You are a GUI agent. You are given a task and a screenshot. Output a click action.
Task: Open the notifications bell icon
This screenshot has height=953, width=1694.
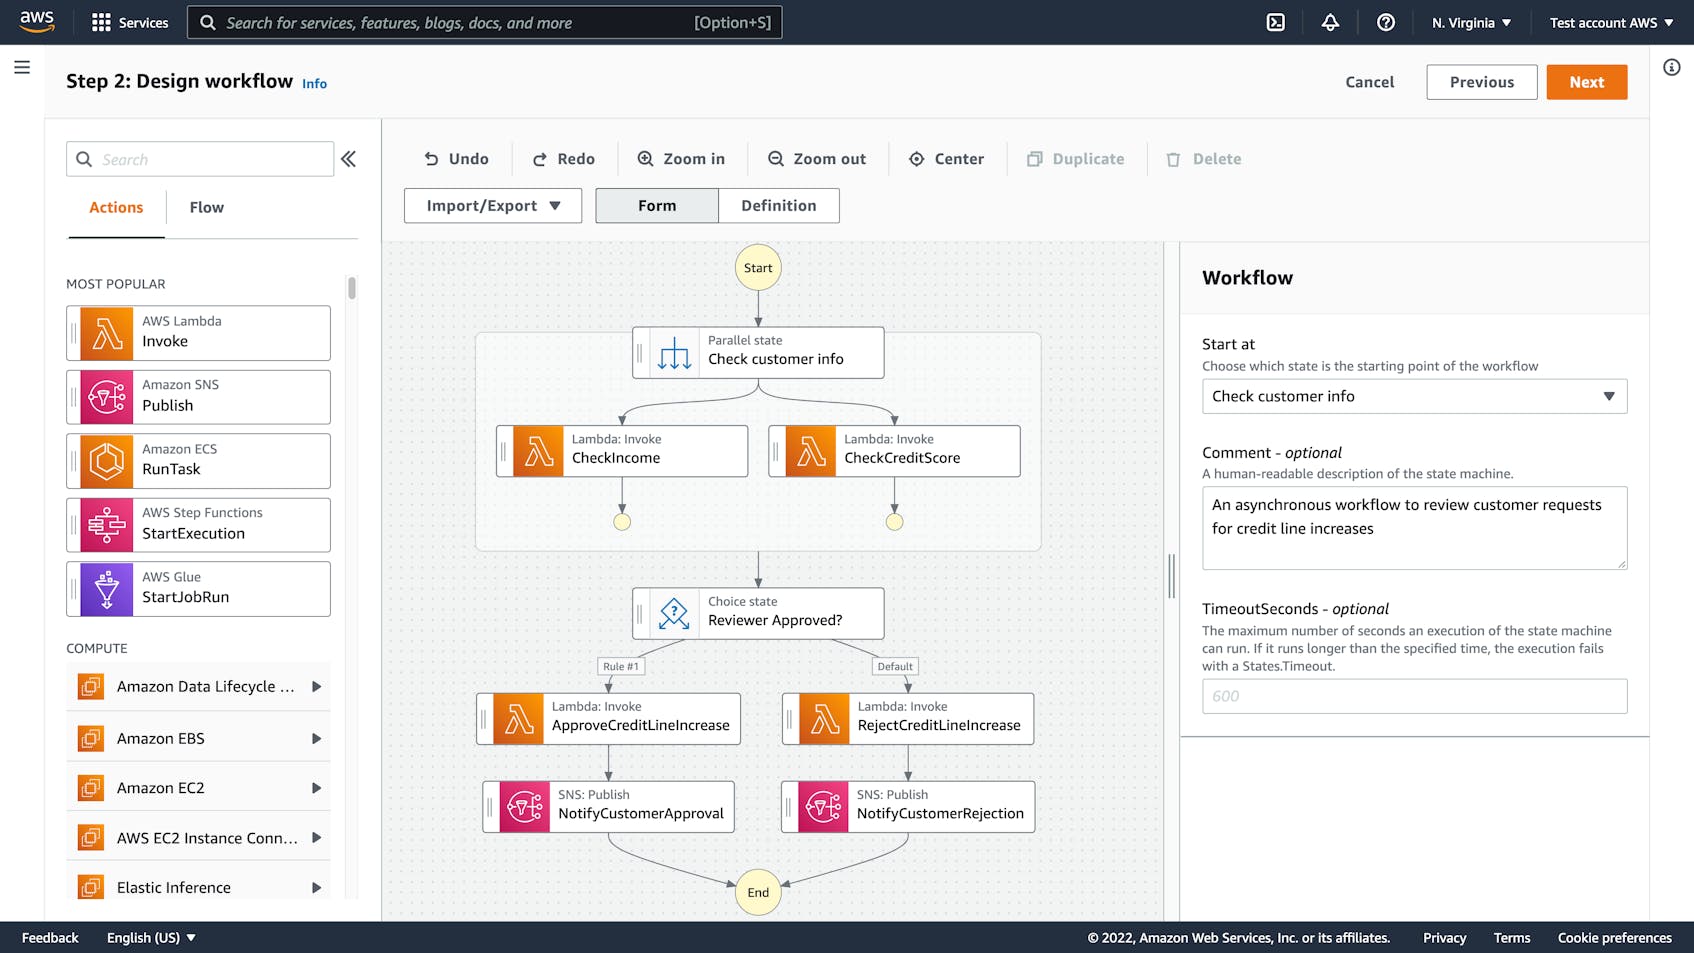(1330, 21)
